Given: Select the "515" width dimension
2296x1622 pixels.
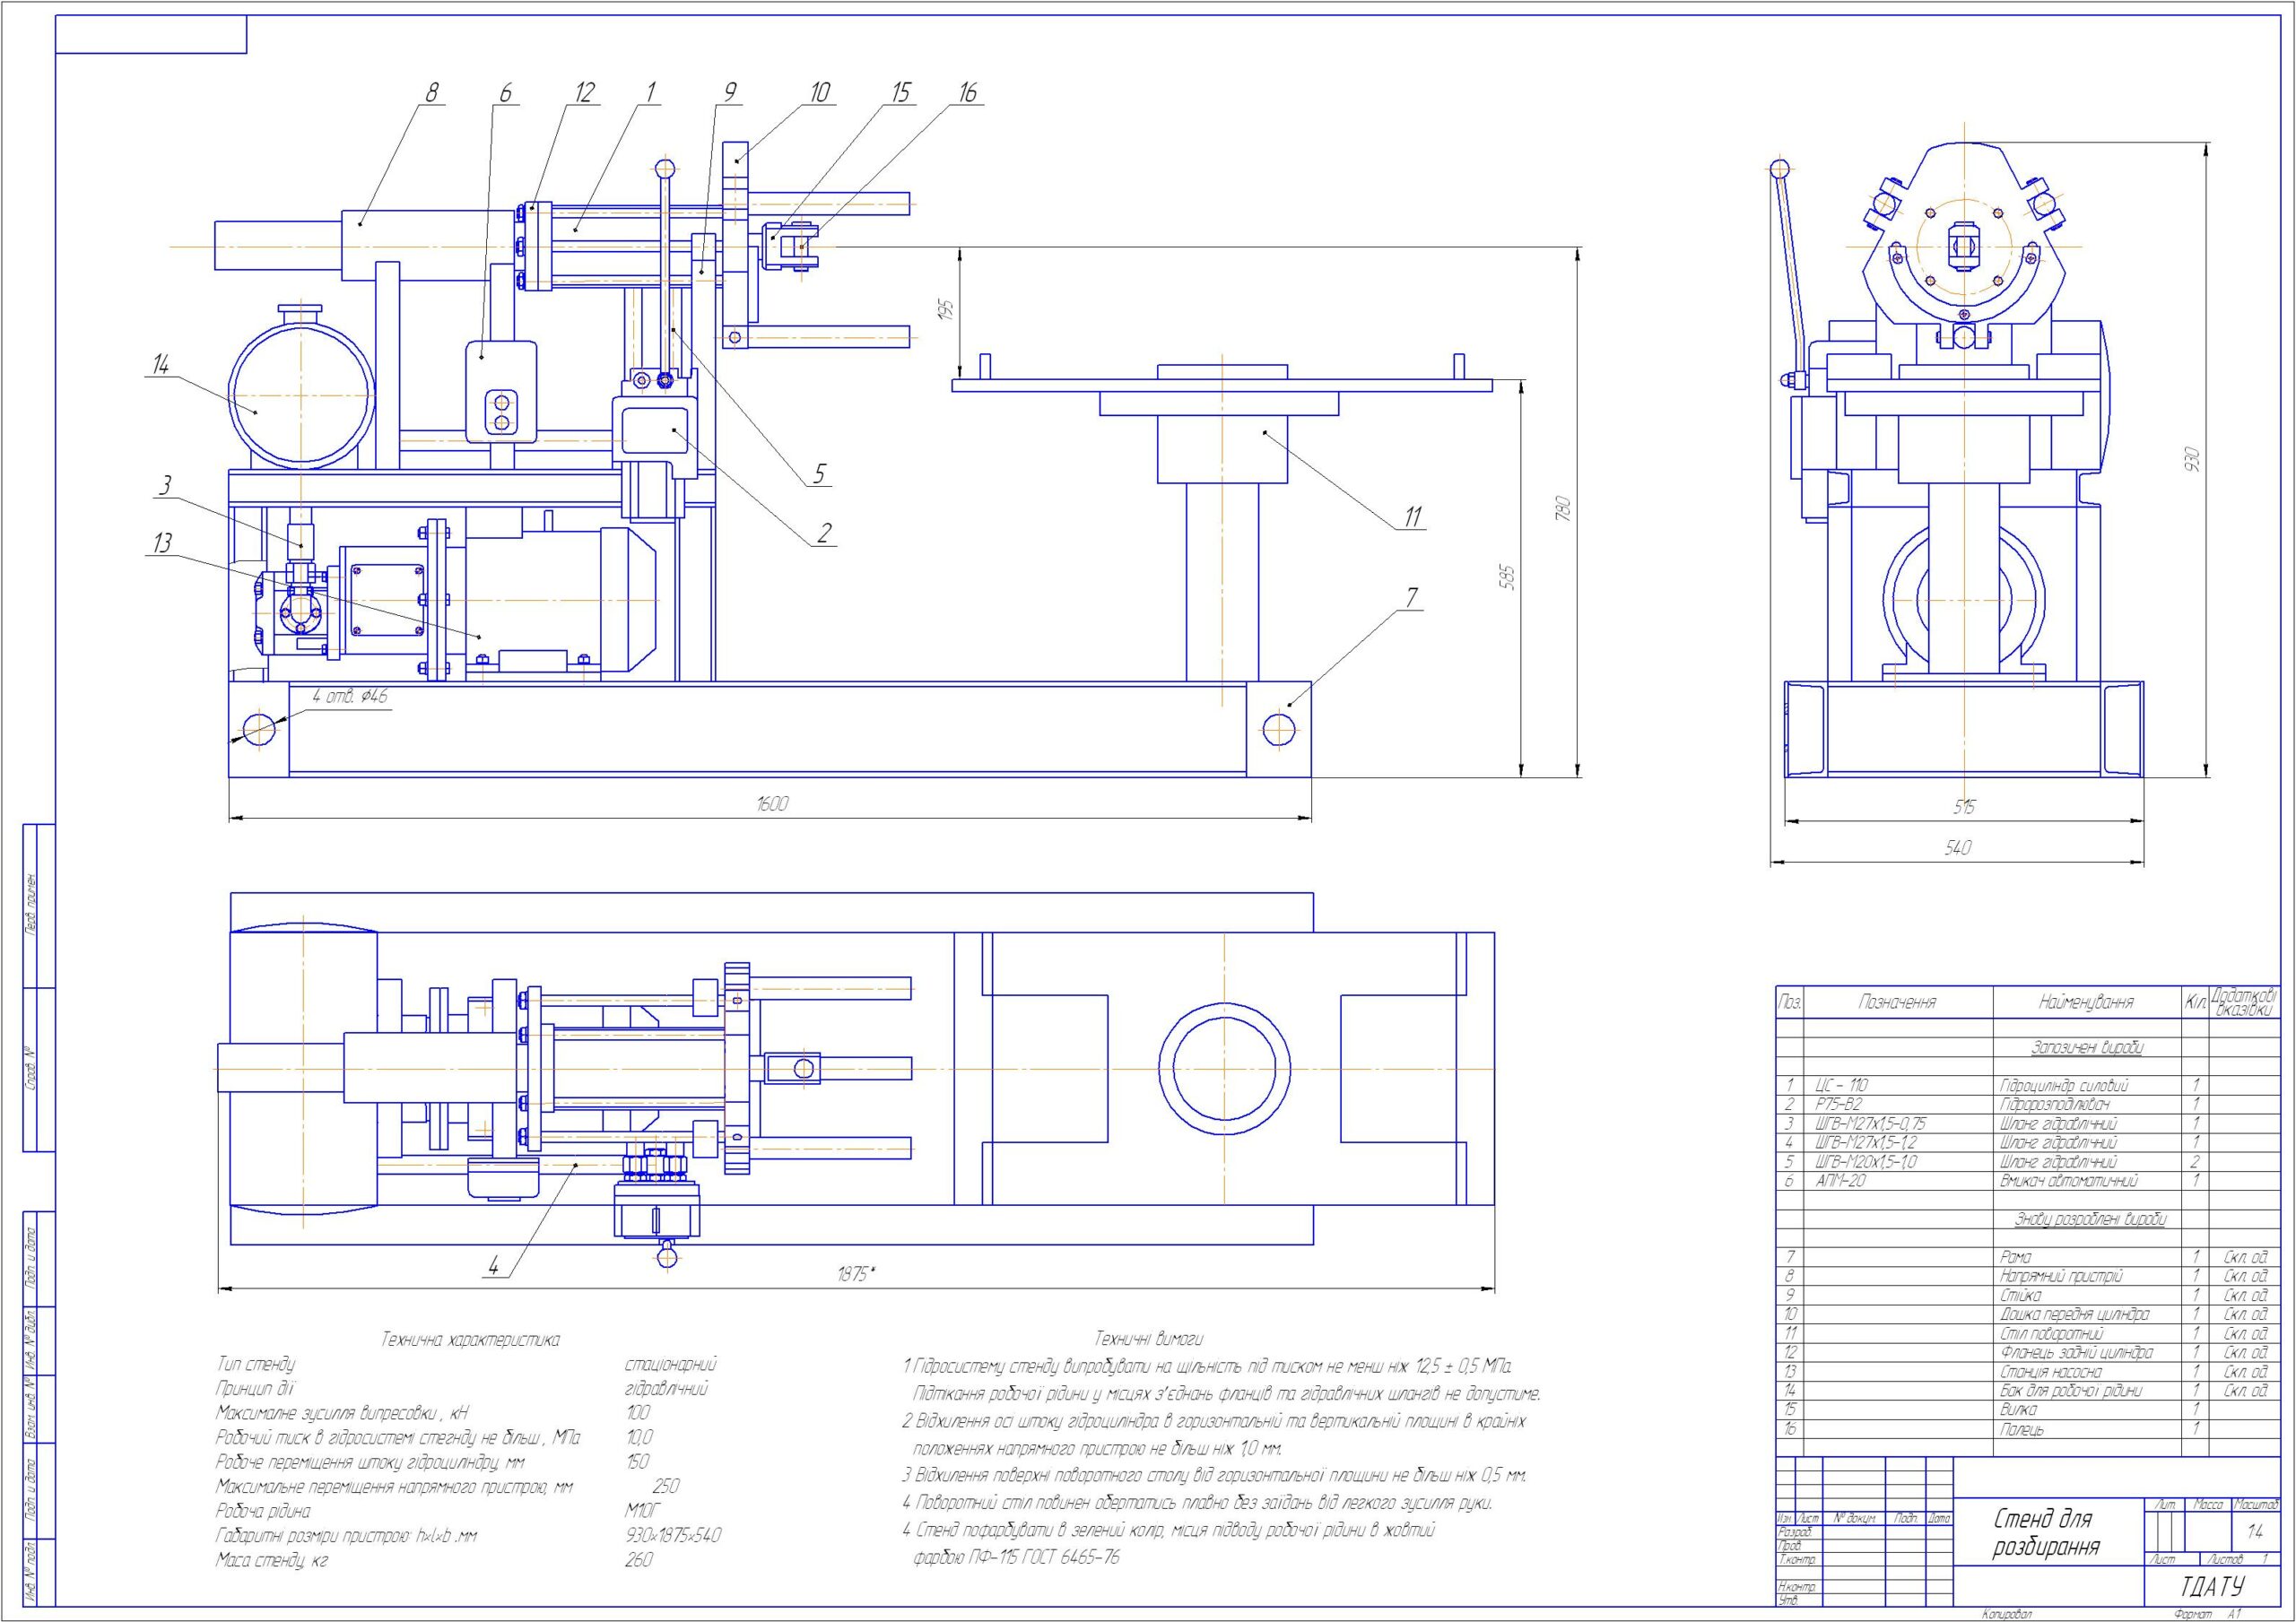Looking at the screenshot, I should (x=1963, y=806).
